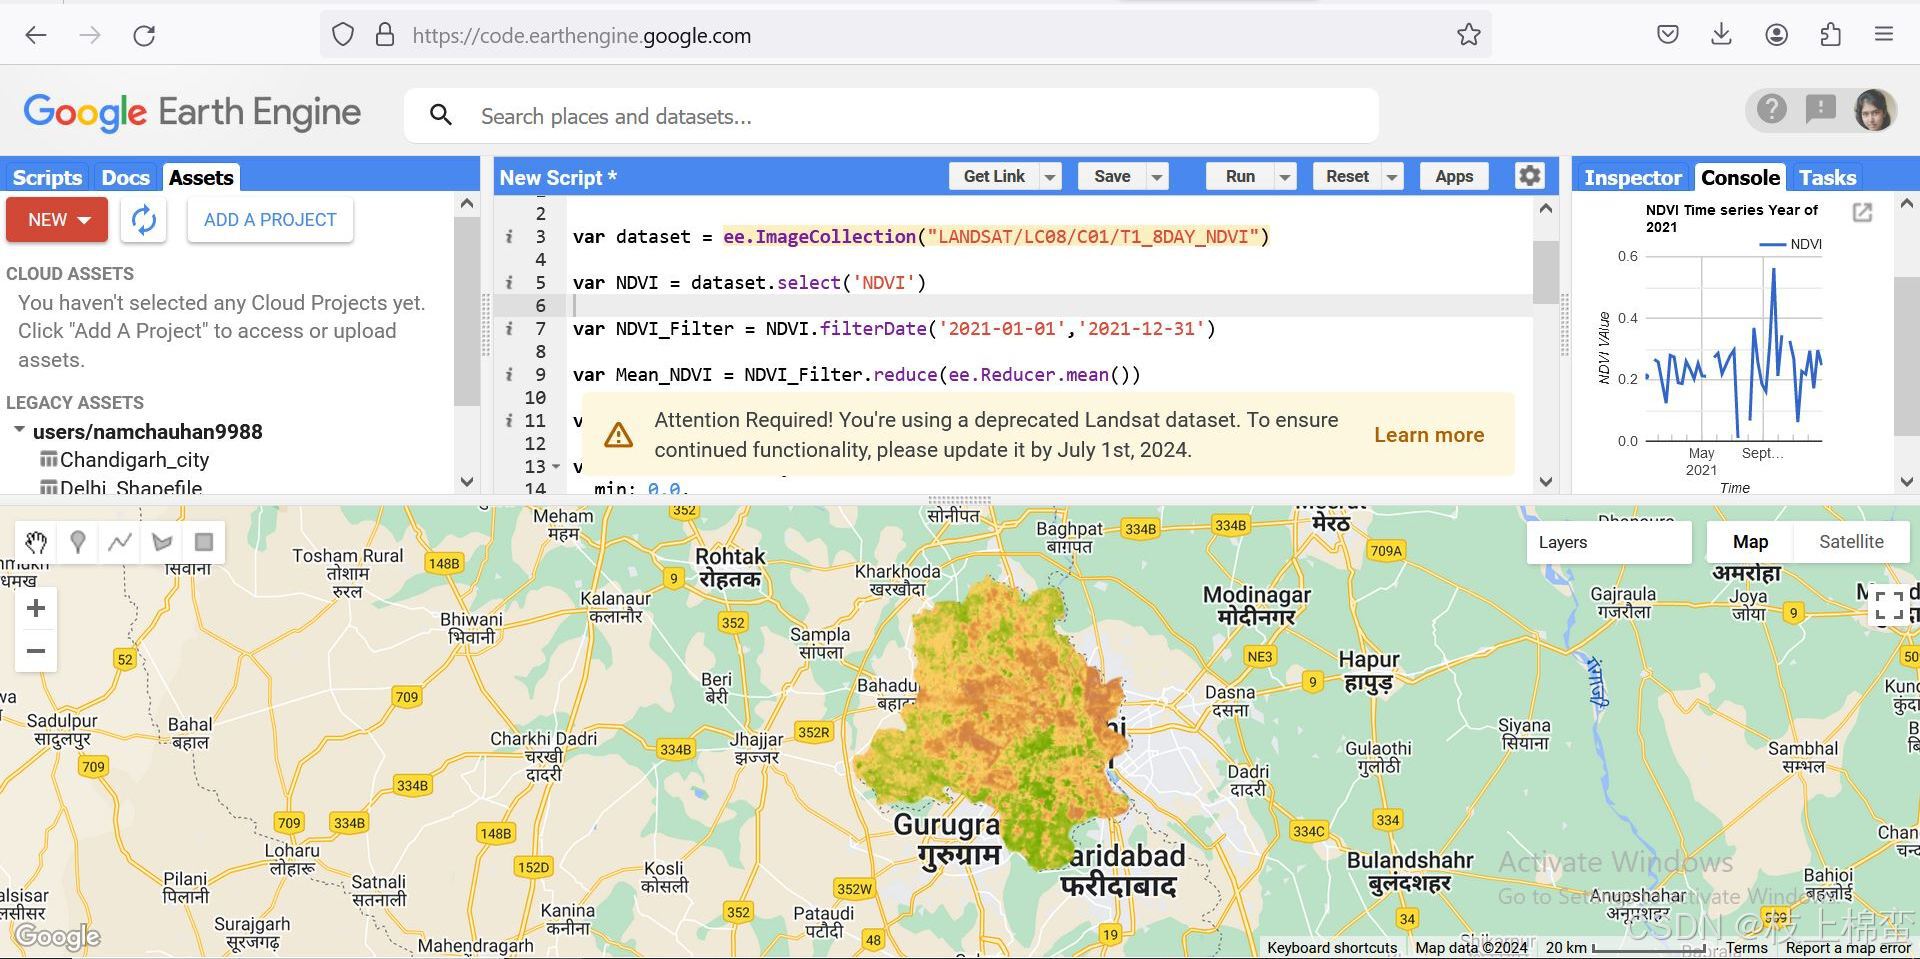The height and width of the screenshot is (959, 1920).
Task: Switch to the Scripts tab
Action: (47, 177)
